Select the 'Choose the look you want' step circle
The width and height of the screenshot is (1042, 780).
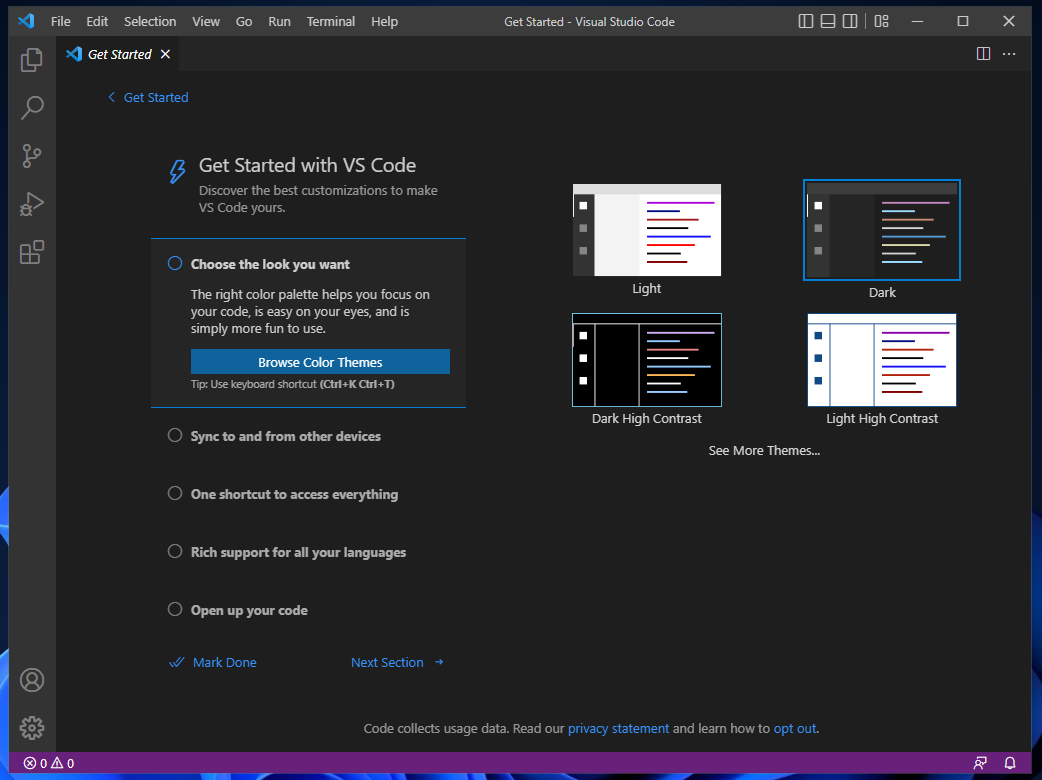(175, 264)
